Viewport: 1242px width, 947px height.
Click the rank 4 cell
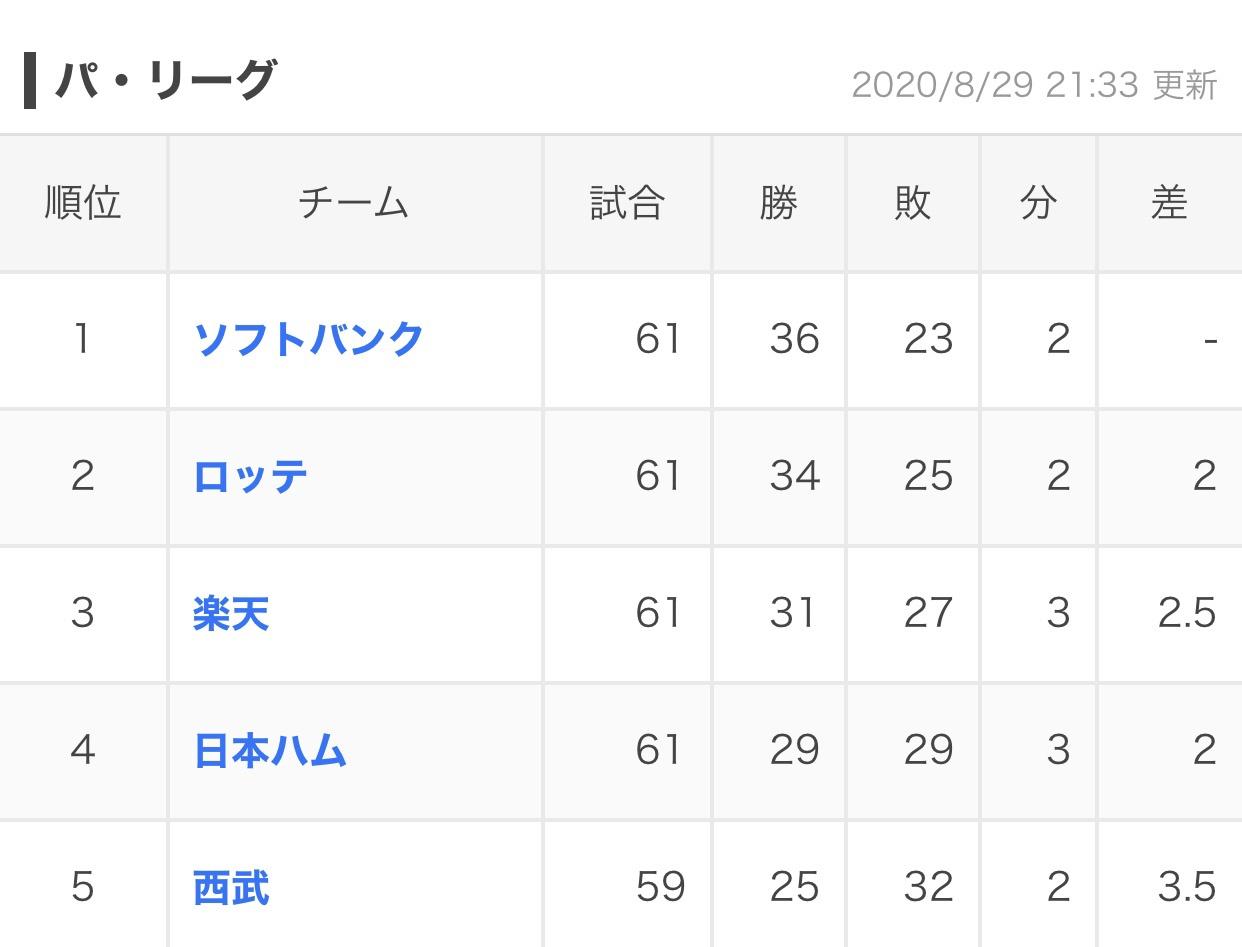coord(83,750)
